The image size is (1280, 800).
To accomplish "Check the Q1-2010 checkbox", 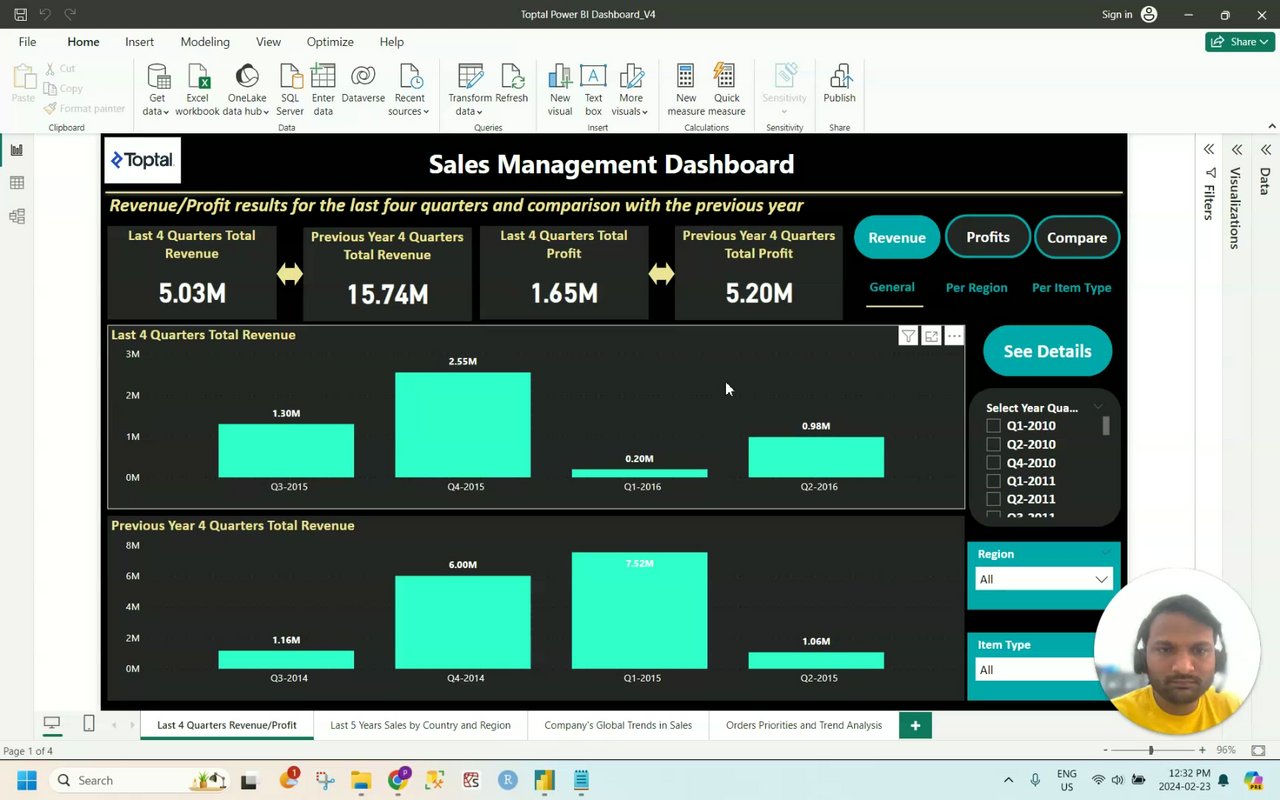I will pyautogui.click(x=993, y=426).
